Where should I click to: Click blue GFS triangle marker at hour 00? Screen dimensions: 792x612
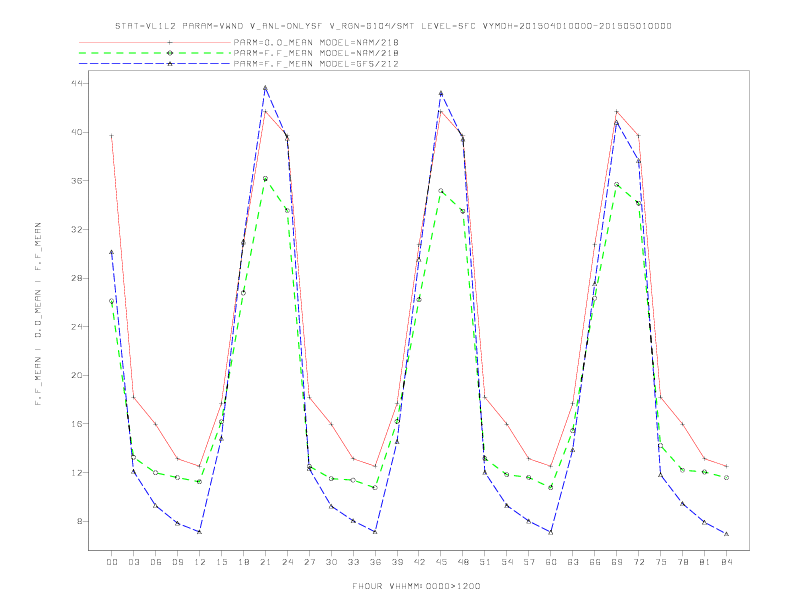pos(112,252)
